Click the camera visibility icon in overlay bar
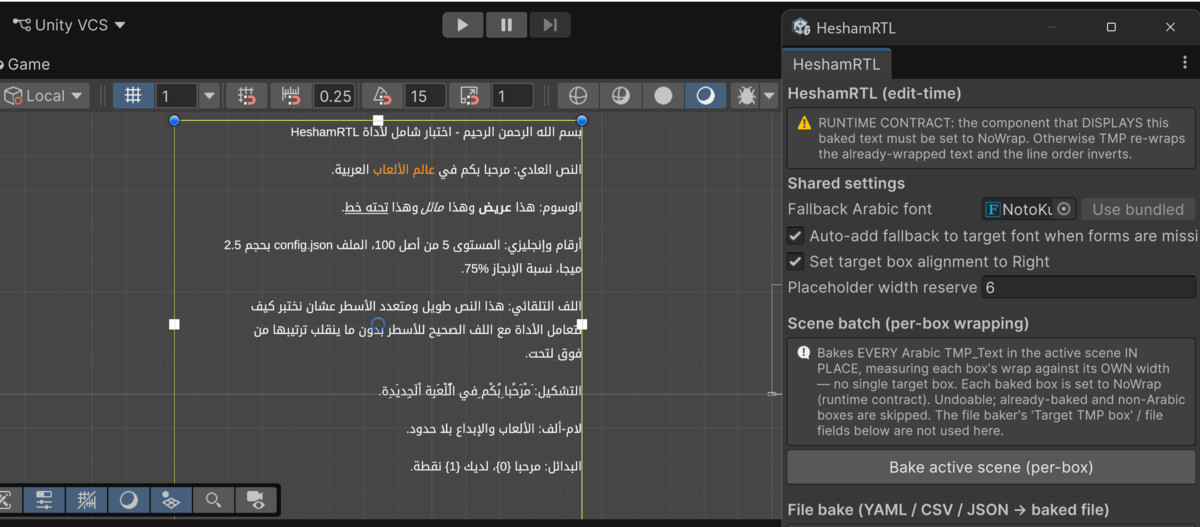1200x527 pixels. pyautogui.click(x=256, y=500)
